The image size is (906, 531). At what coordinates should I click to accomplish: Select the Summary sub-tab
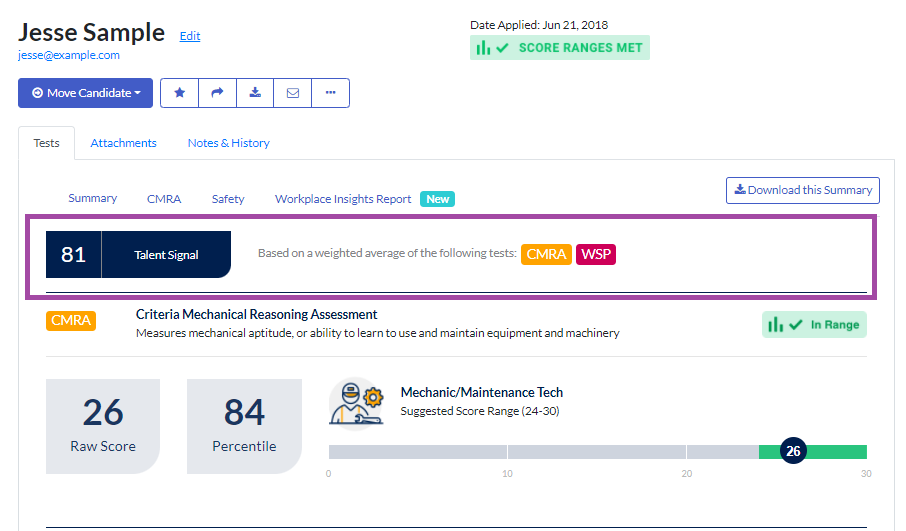pos(92,198)
